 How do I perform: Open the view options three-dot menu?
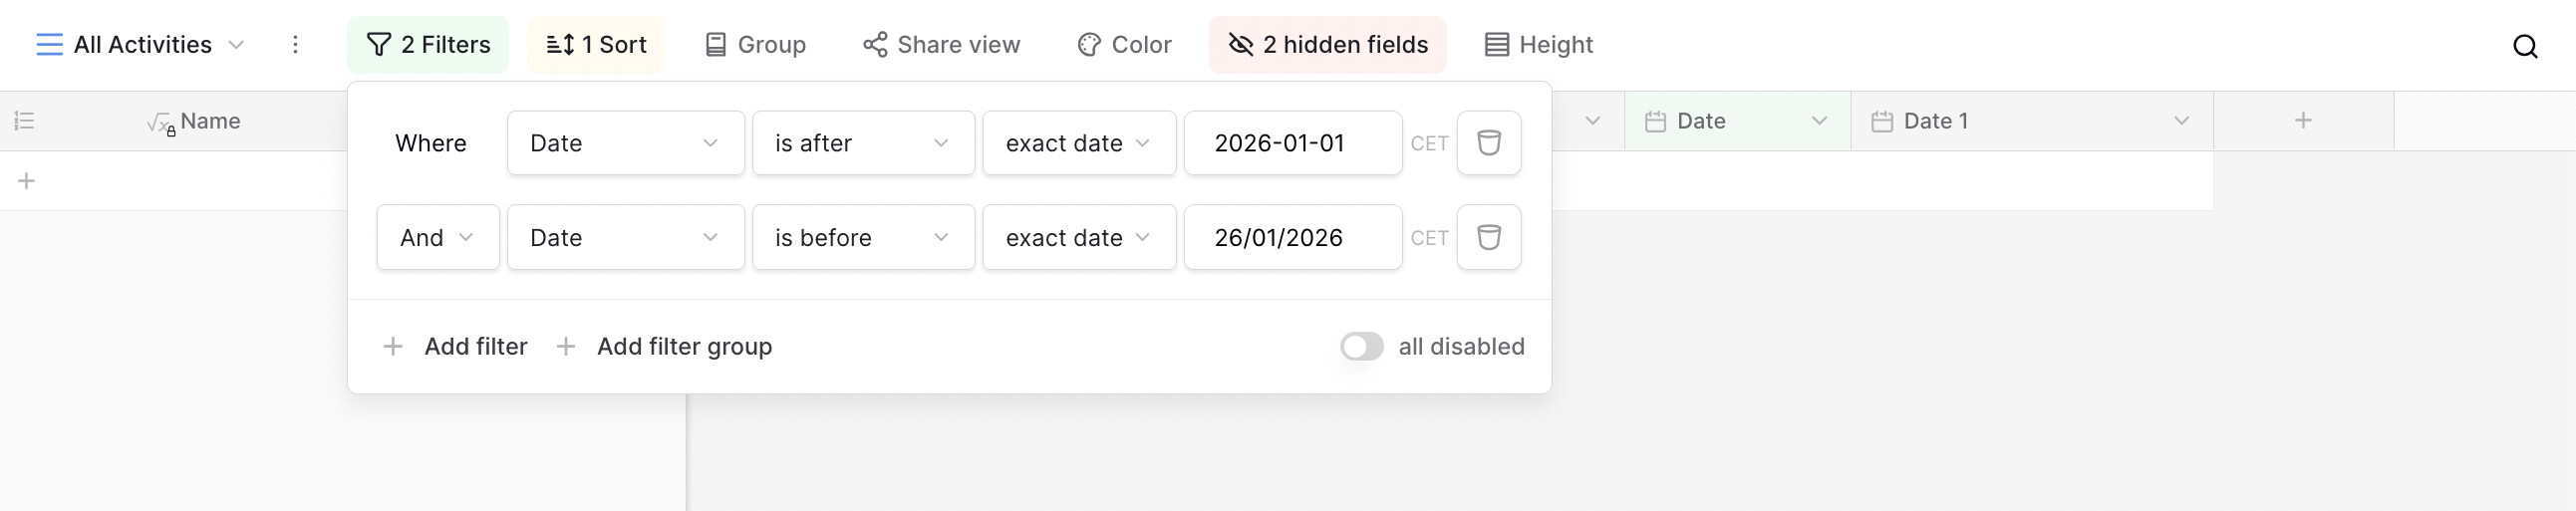click(295, 45)
